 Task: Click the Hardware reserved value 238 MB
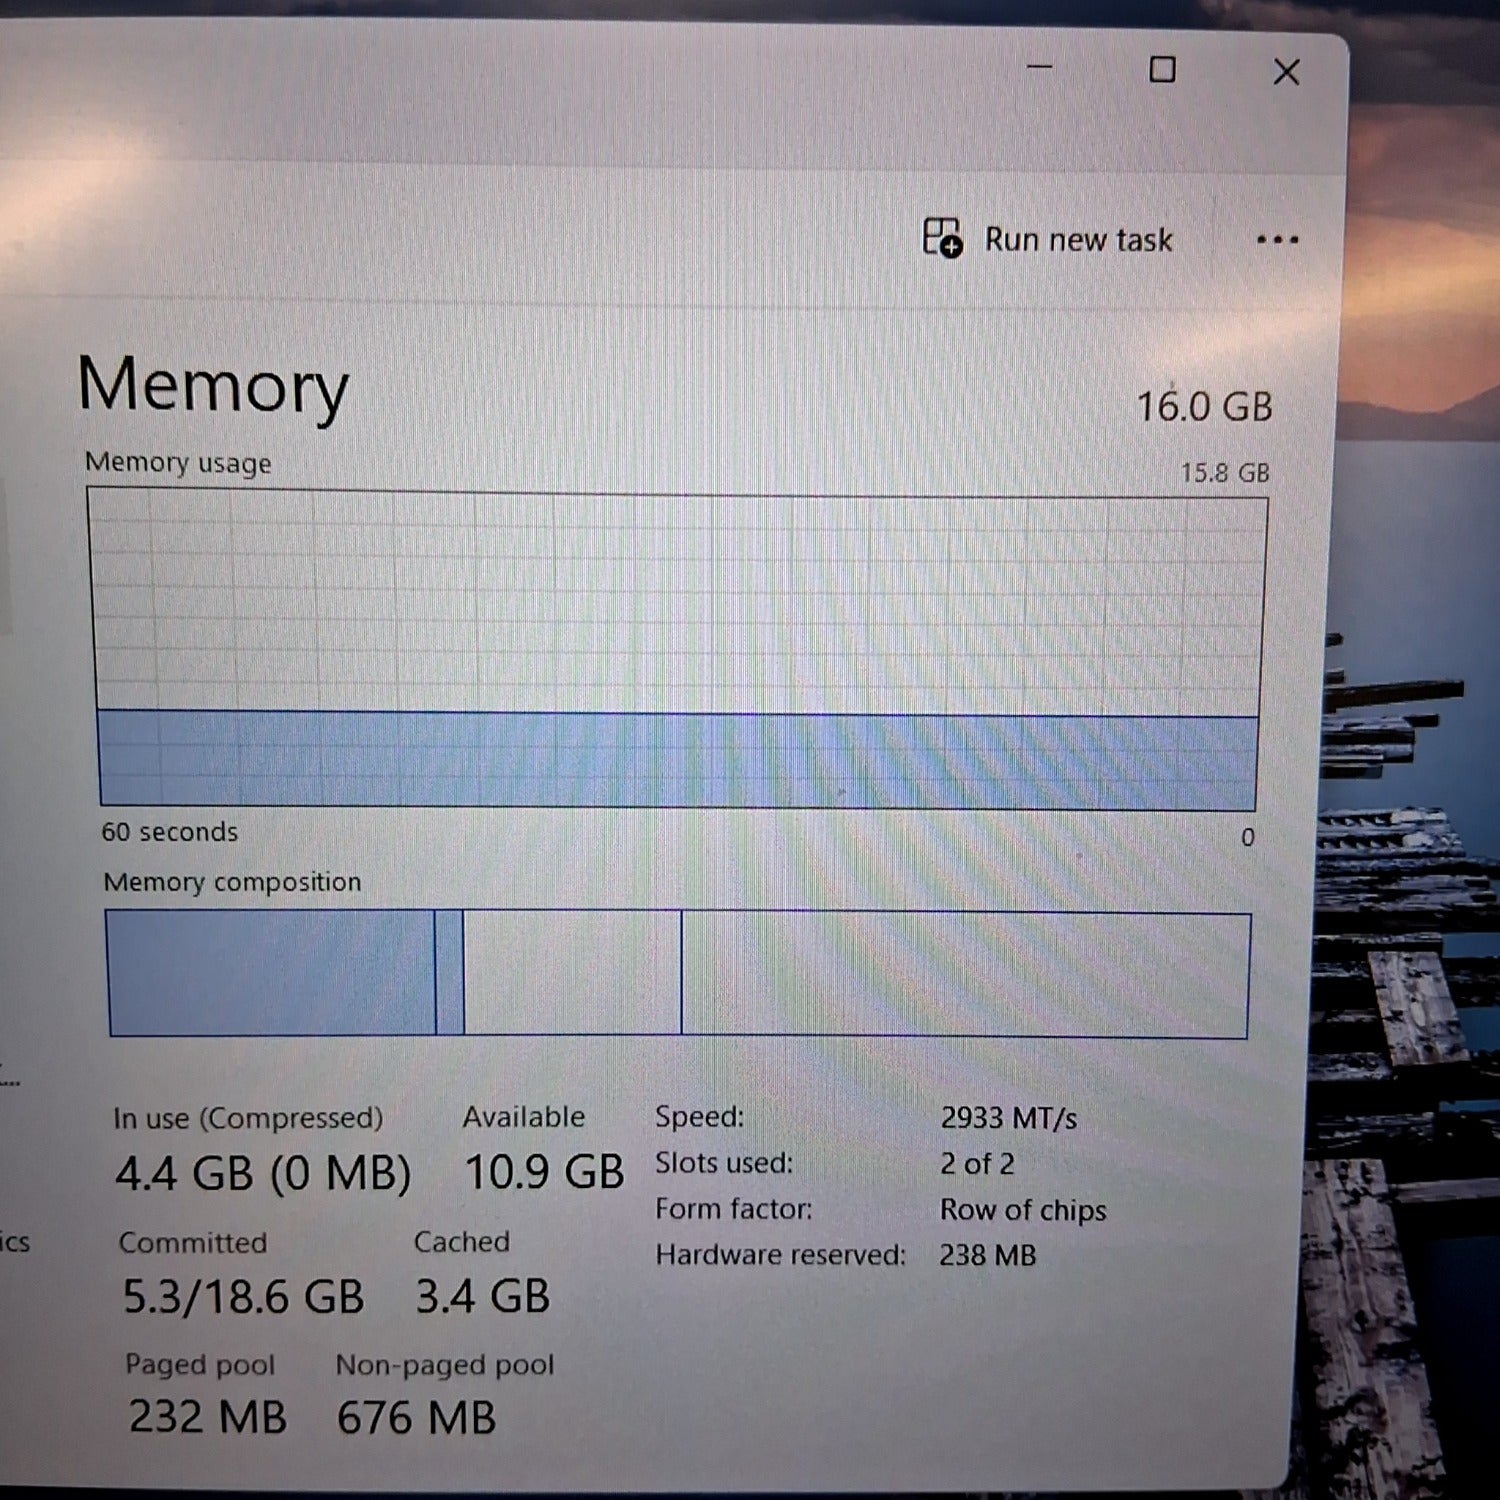tap(987, 1255)
